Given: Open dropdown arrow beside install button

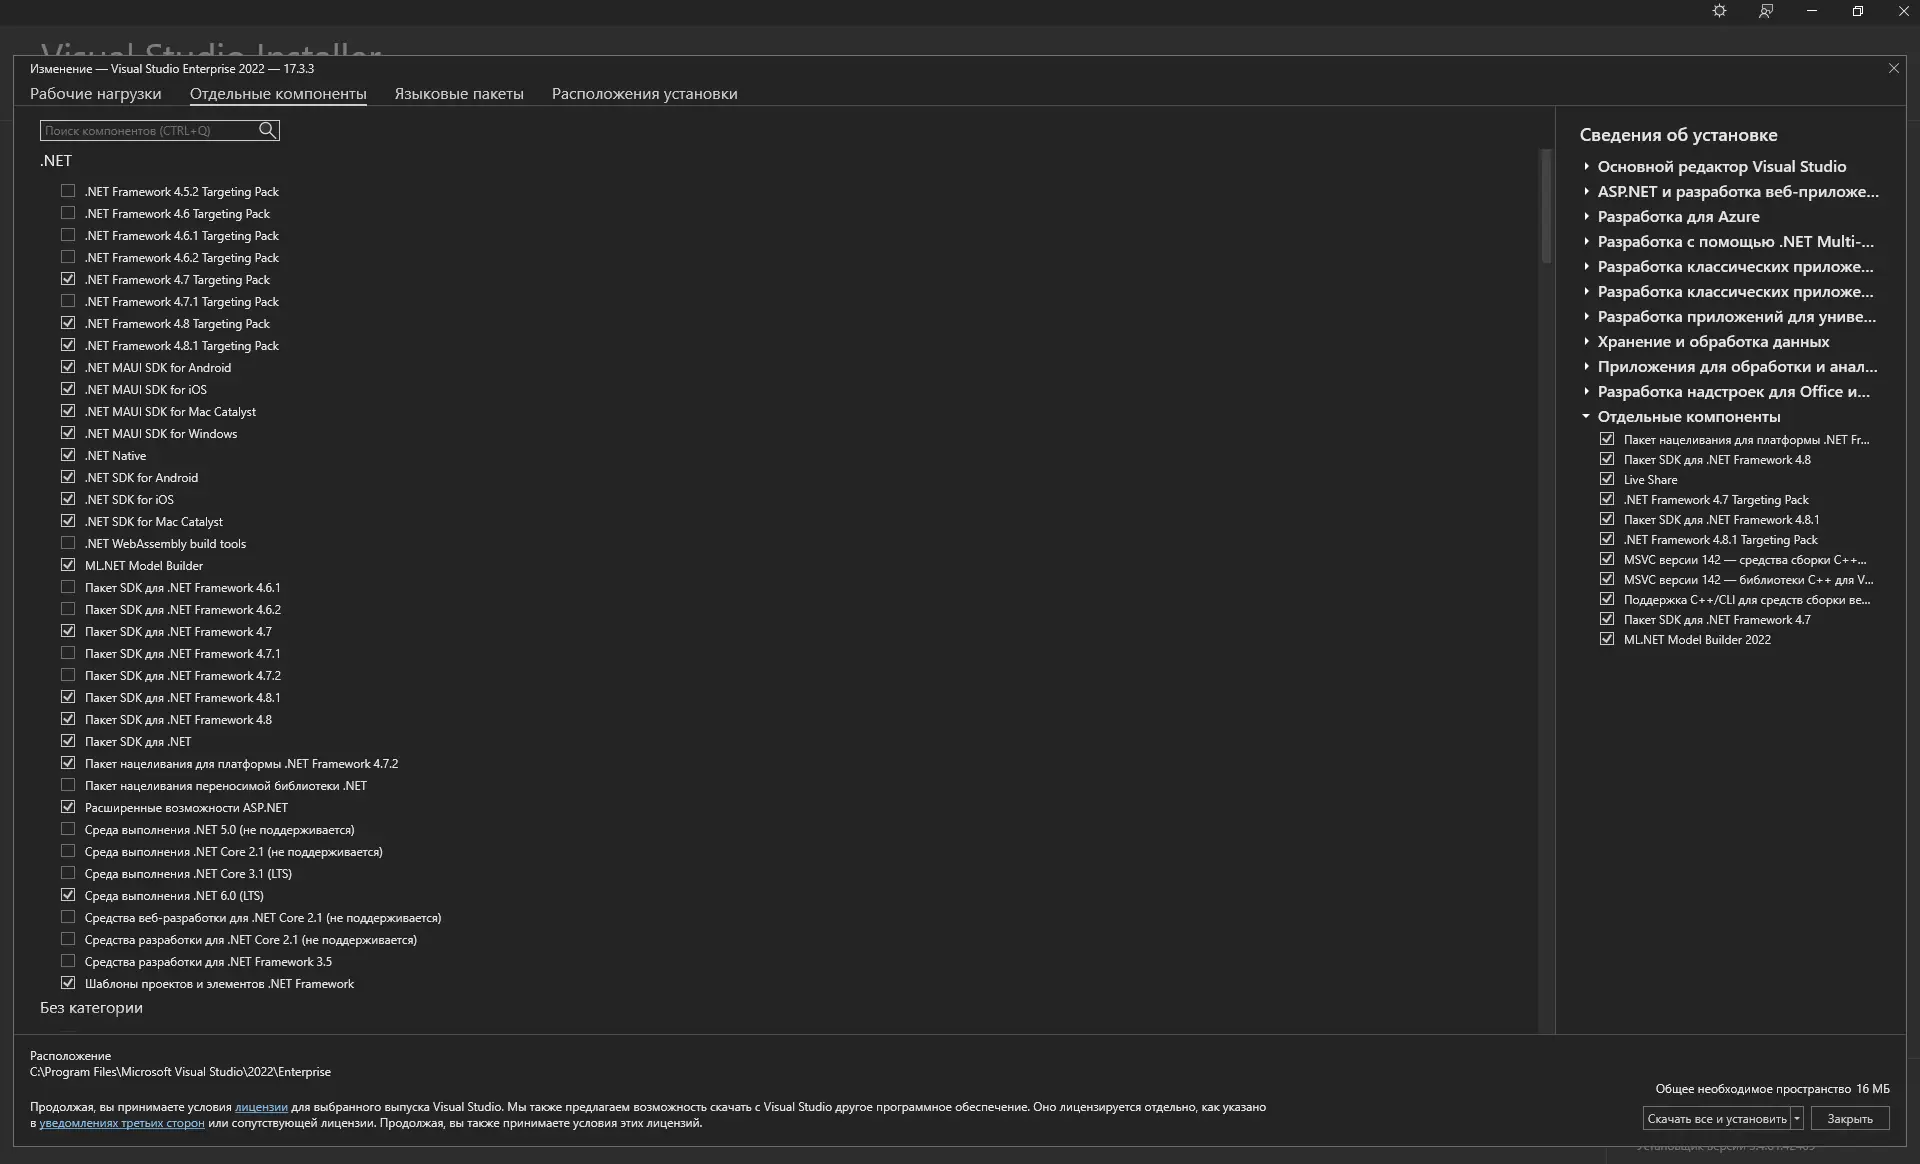Looking at the screenshot, I should [x=1797, y=1118].
